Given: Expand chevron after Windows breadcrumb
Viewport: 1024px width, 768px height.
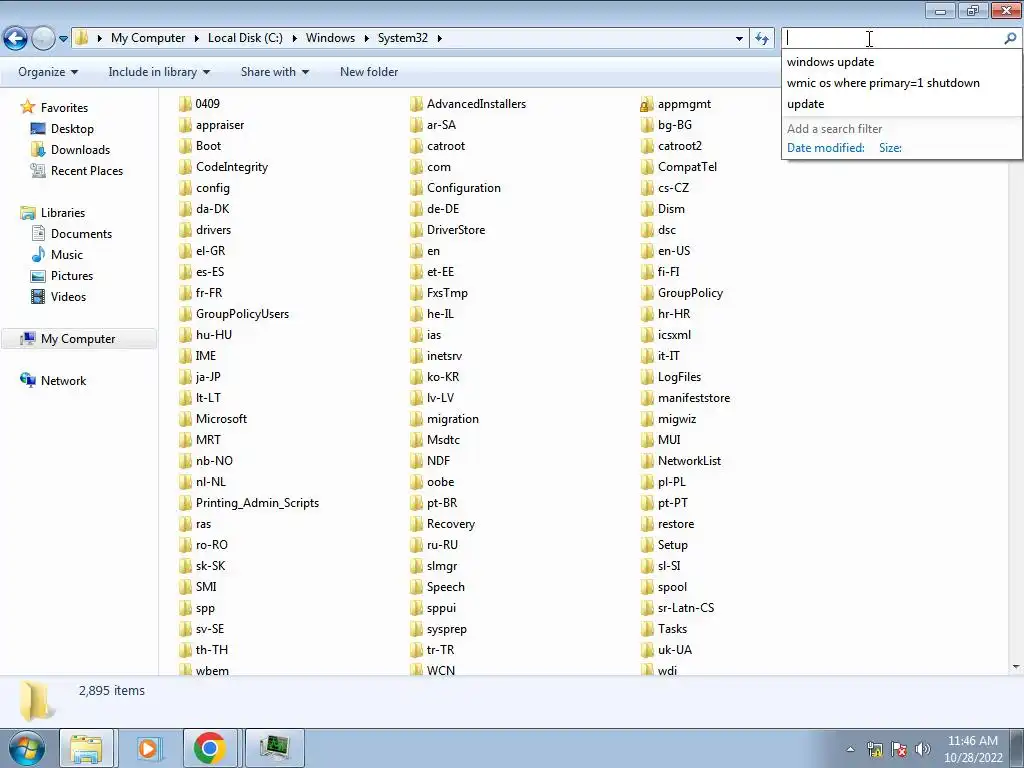Looking at the screenshot, I should tap(366, 38).
